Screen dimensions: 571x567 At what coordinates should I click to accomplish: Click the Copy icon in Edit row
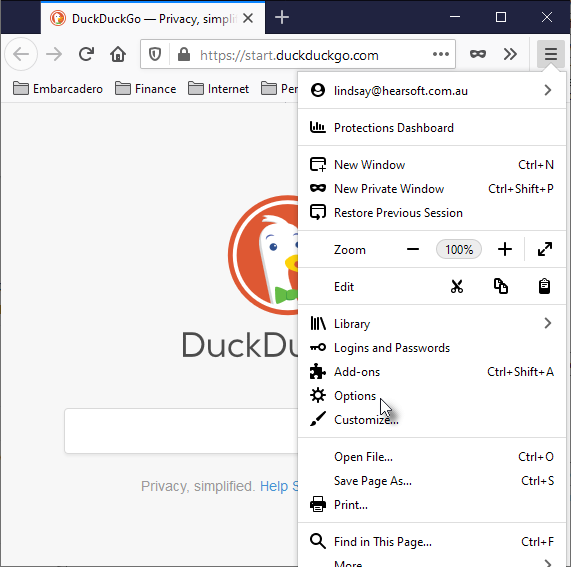[x=501, y=287]
